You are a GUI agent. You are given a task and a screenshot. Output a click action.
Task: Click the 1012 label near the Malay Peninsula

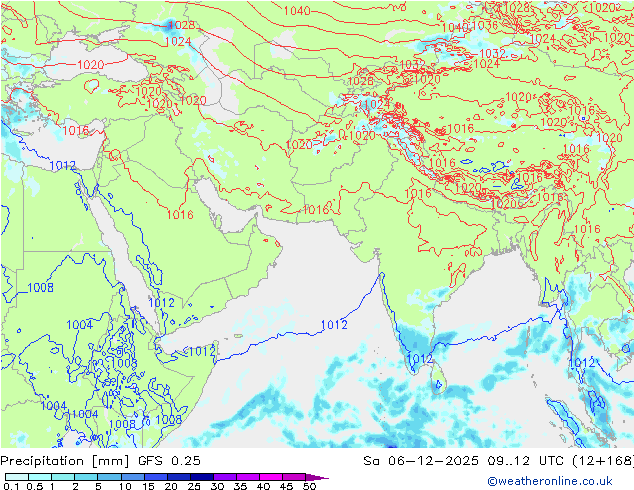582,362
